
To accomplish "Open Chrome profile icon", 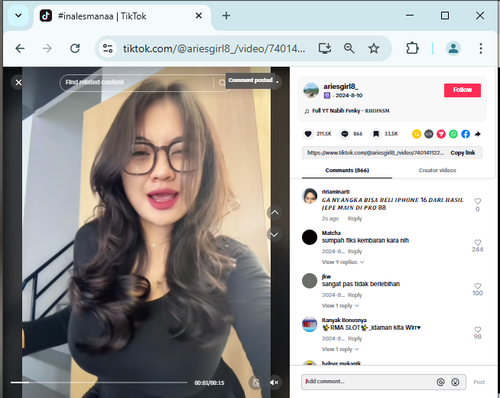I will pos(453,49).
